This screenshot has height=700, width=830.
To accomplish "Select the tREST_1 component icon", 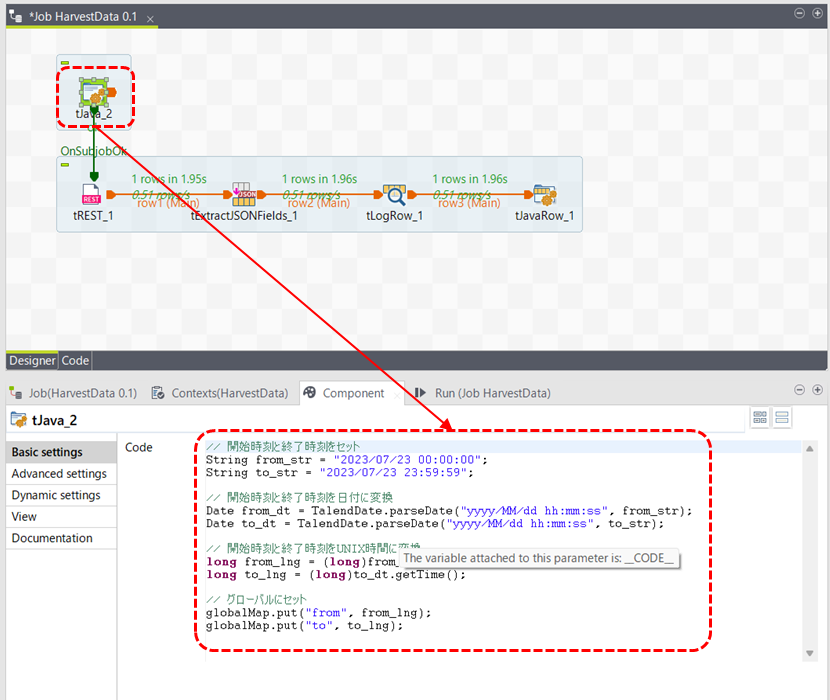I will (91, 194).
